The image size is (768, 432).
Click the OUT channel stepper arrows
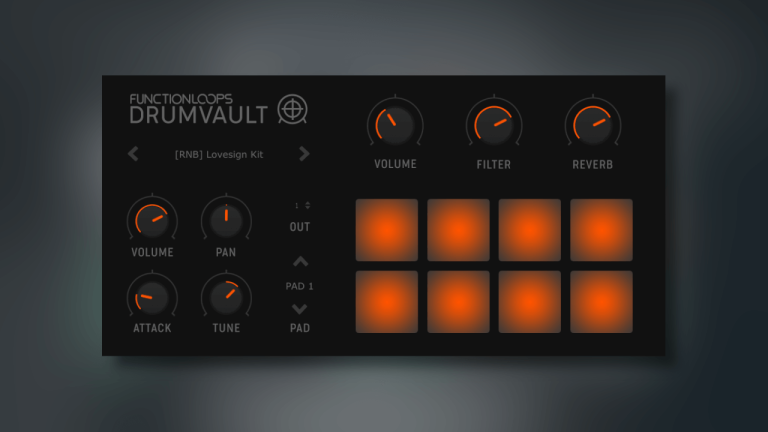(x=307, y=205)
